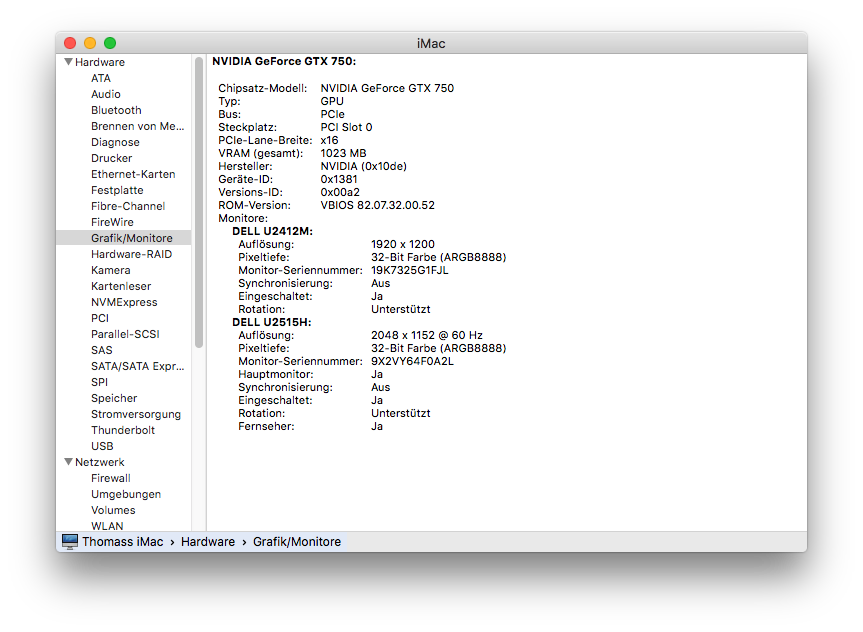The width and height of the screenshot is (863, 632).
Task: Open the Hardware-RAID entry
Action: click(132, 254)
